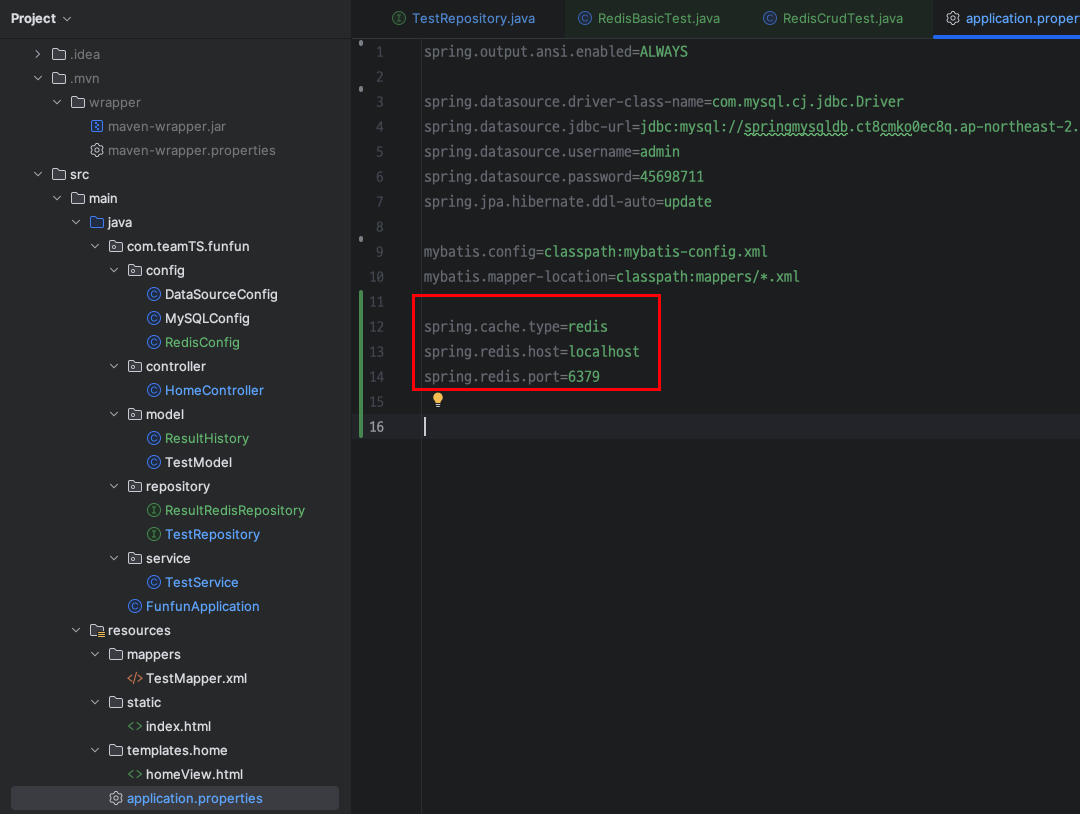The height and width of the screenshot is (814, 1080).
Task: Click the spring.redis.host=localhost line
Action: click(532, 352)
